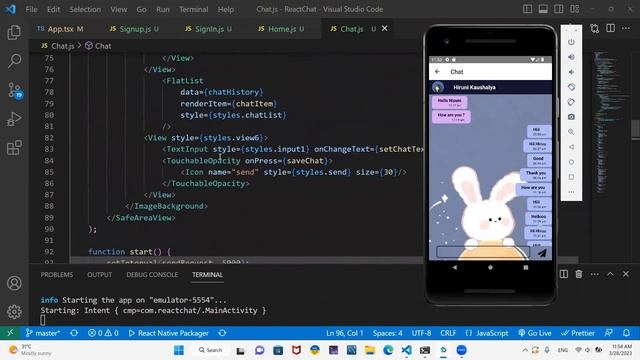Click the kill terminal trash icon
The height and width of the screenshot is (360, 640).
(x=579, y=274)
